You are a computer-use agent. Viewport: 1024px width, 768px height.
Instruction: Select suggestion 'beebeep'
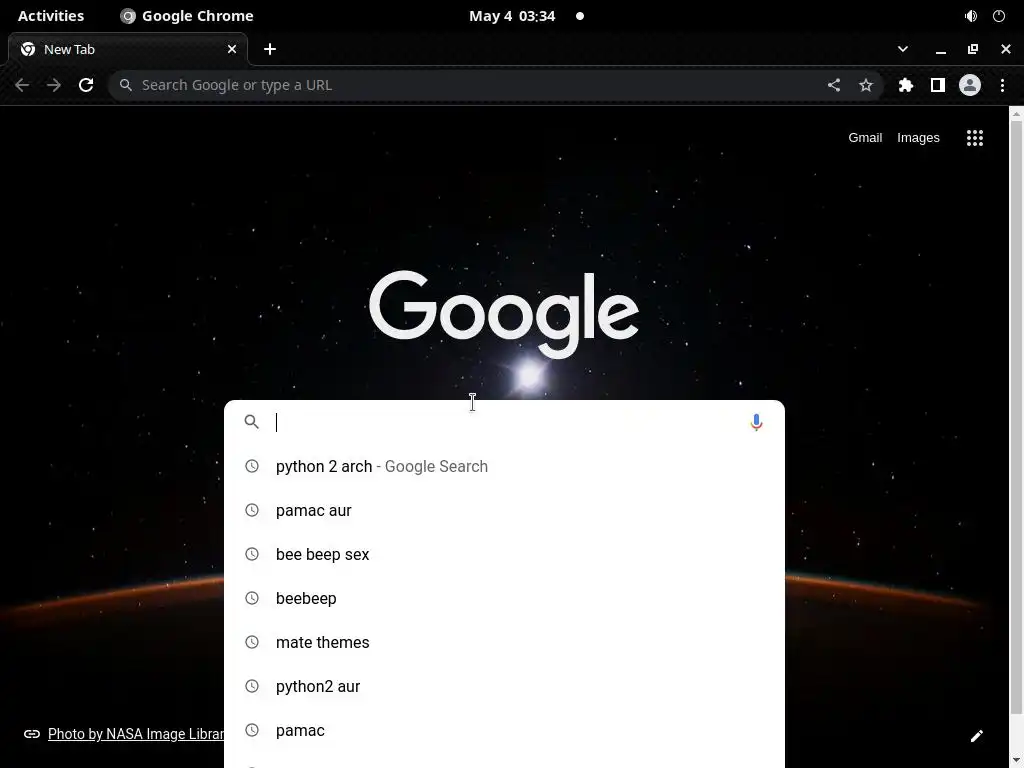[504, 598]
